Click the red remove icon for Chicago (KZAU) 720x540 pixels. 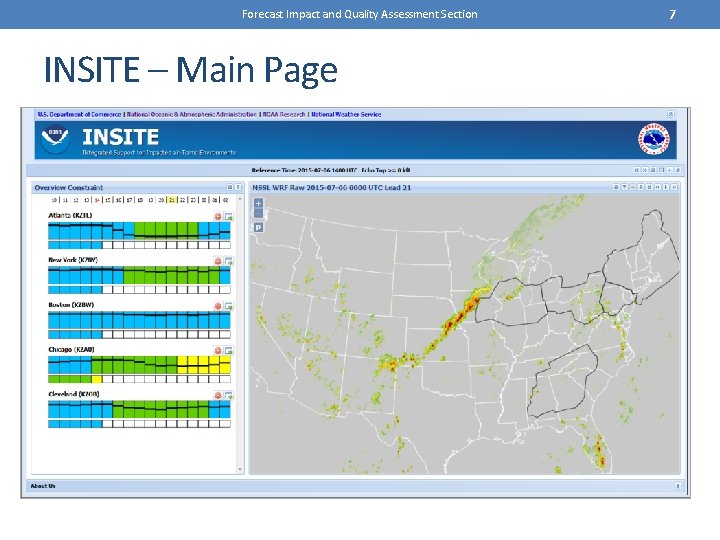click(218, 350)
